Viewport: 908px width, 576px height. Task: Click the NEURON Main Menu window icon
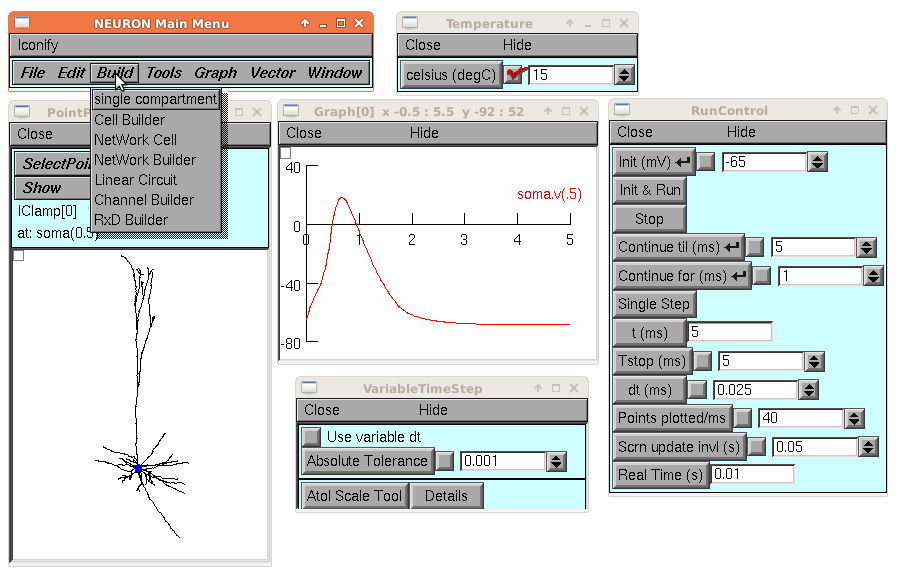[x=22, y=23]
